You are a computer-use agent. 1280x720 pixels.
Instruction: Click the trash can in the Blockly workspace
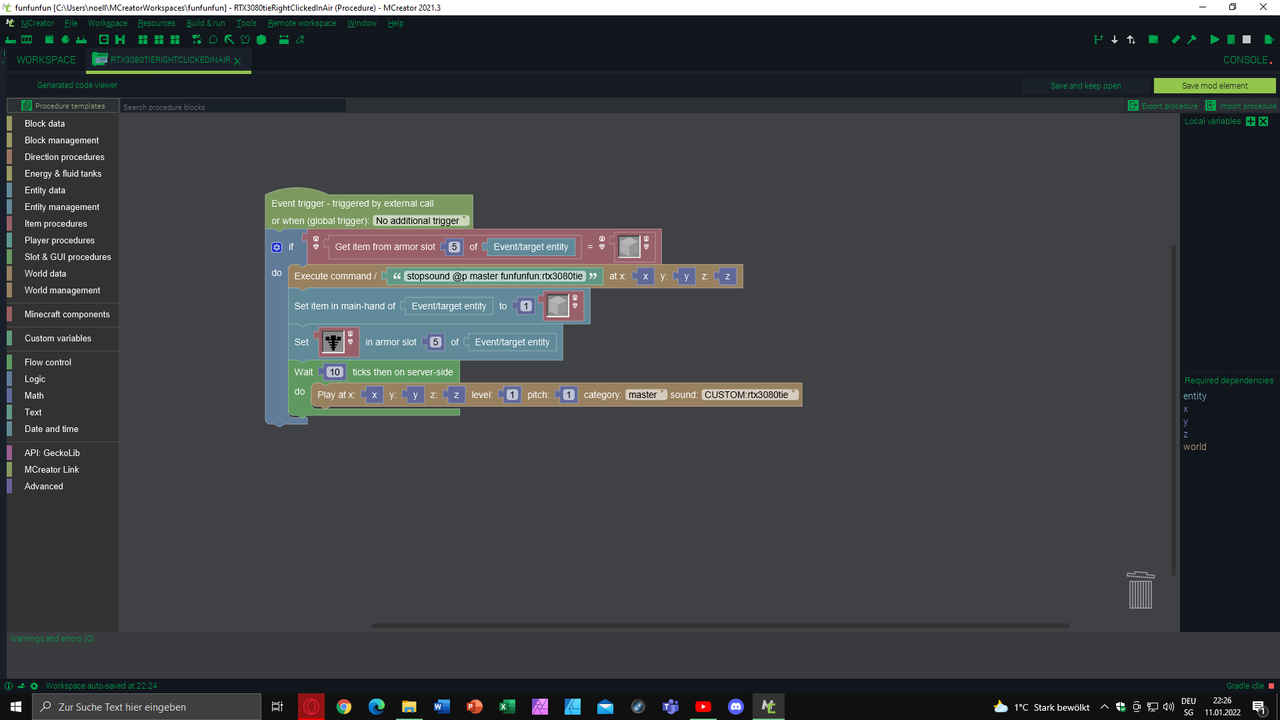1140,590
